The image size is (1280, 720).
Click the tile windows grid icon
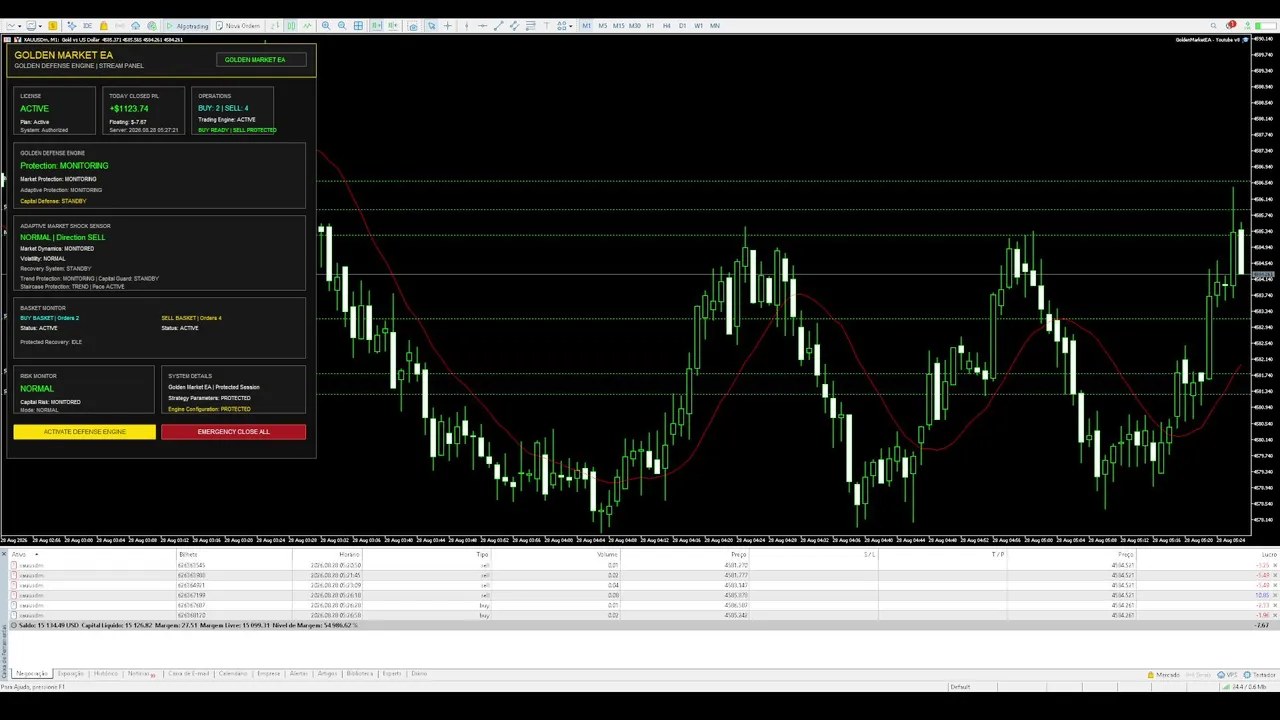tap(359, 26)
